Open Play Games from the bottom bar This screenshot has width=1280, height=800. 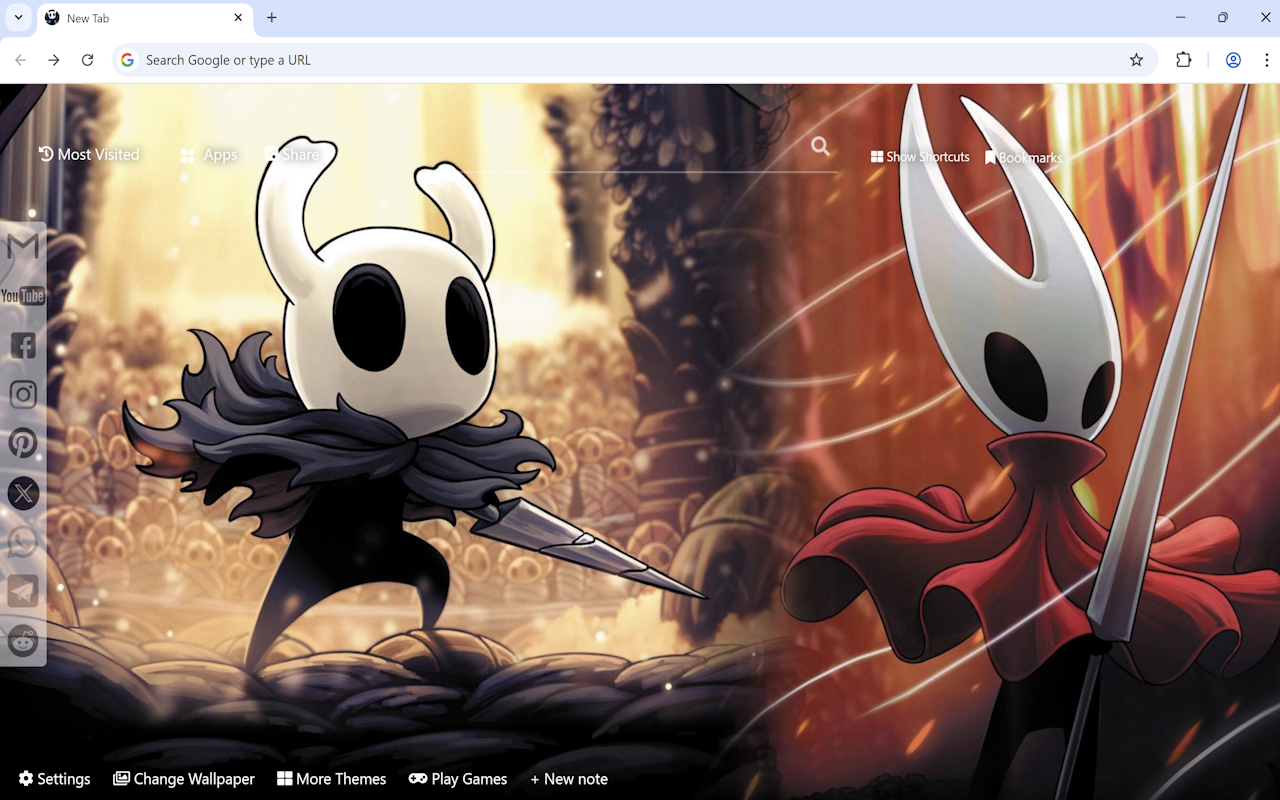click(458, 779)
